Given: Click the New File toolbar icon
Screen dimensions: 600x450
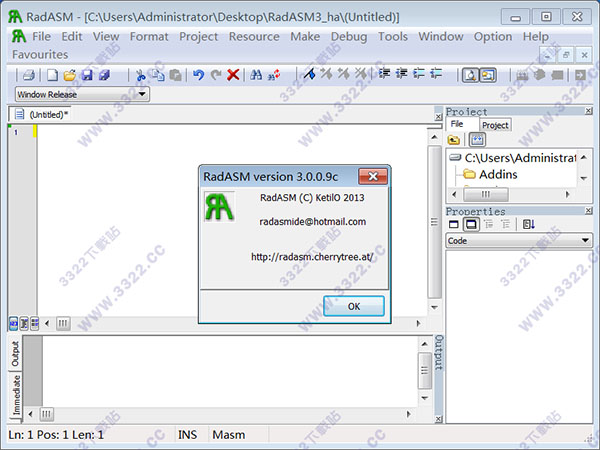Looking at the screenshot, I should coord(53,75).
